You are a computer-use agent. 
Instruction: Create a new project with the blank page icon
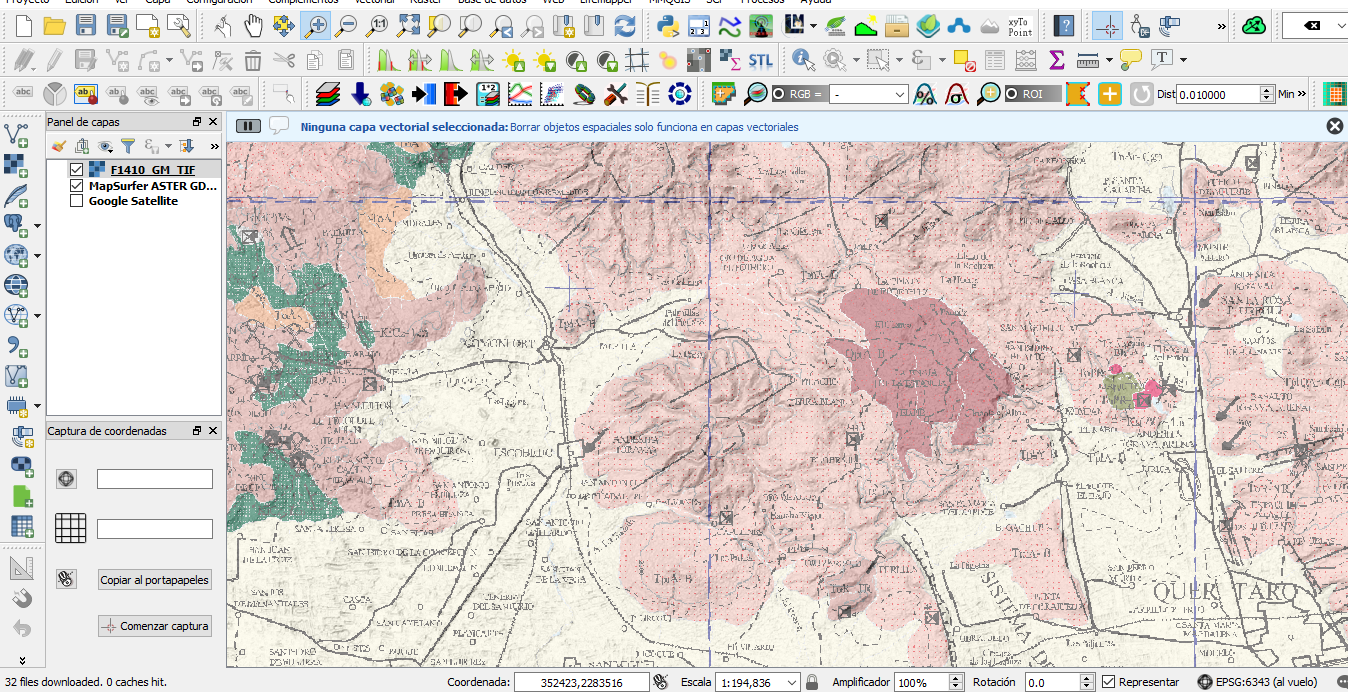(24, 26)
